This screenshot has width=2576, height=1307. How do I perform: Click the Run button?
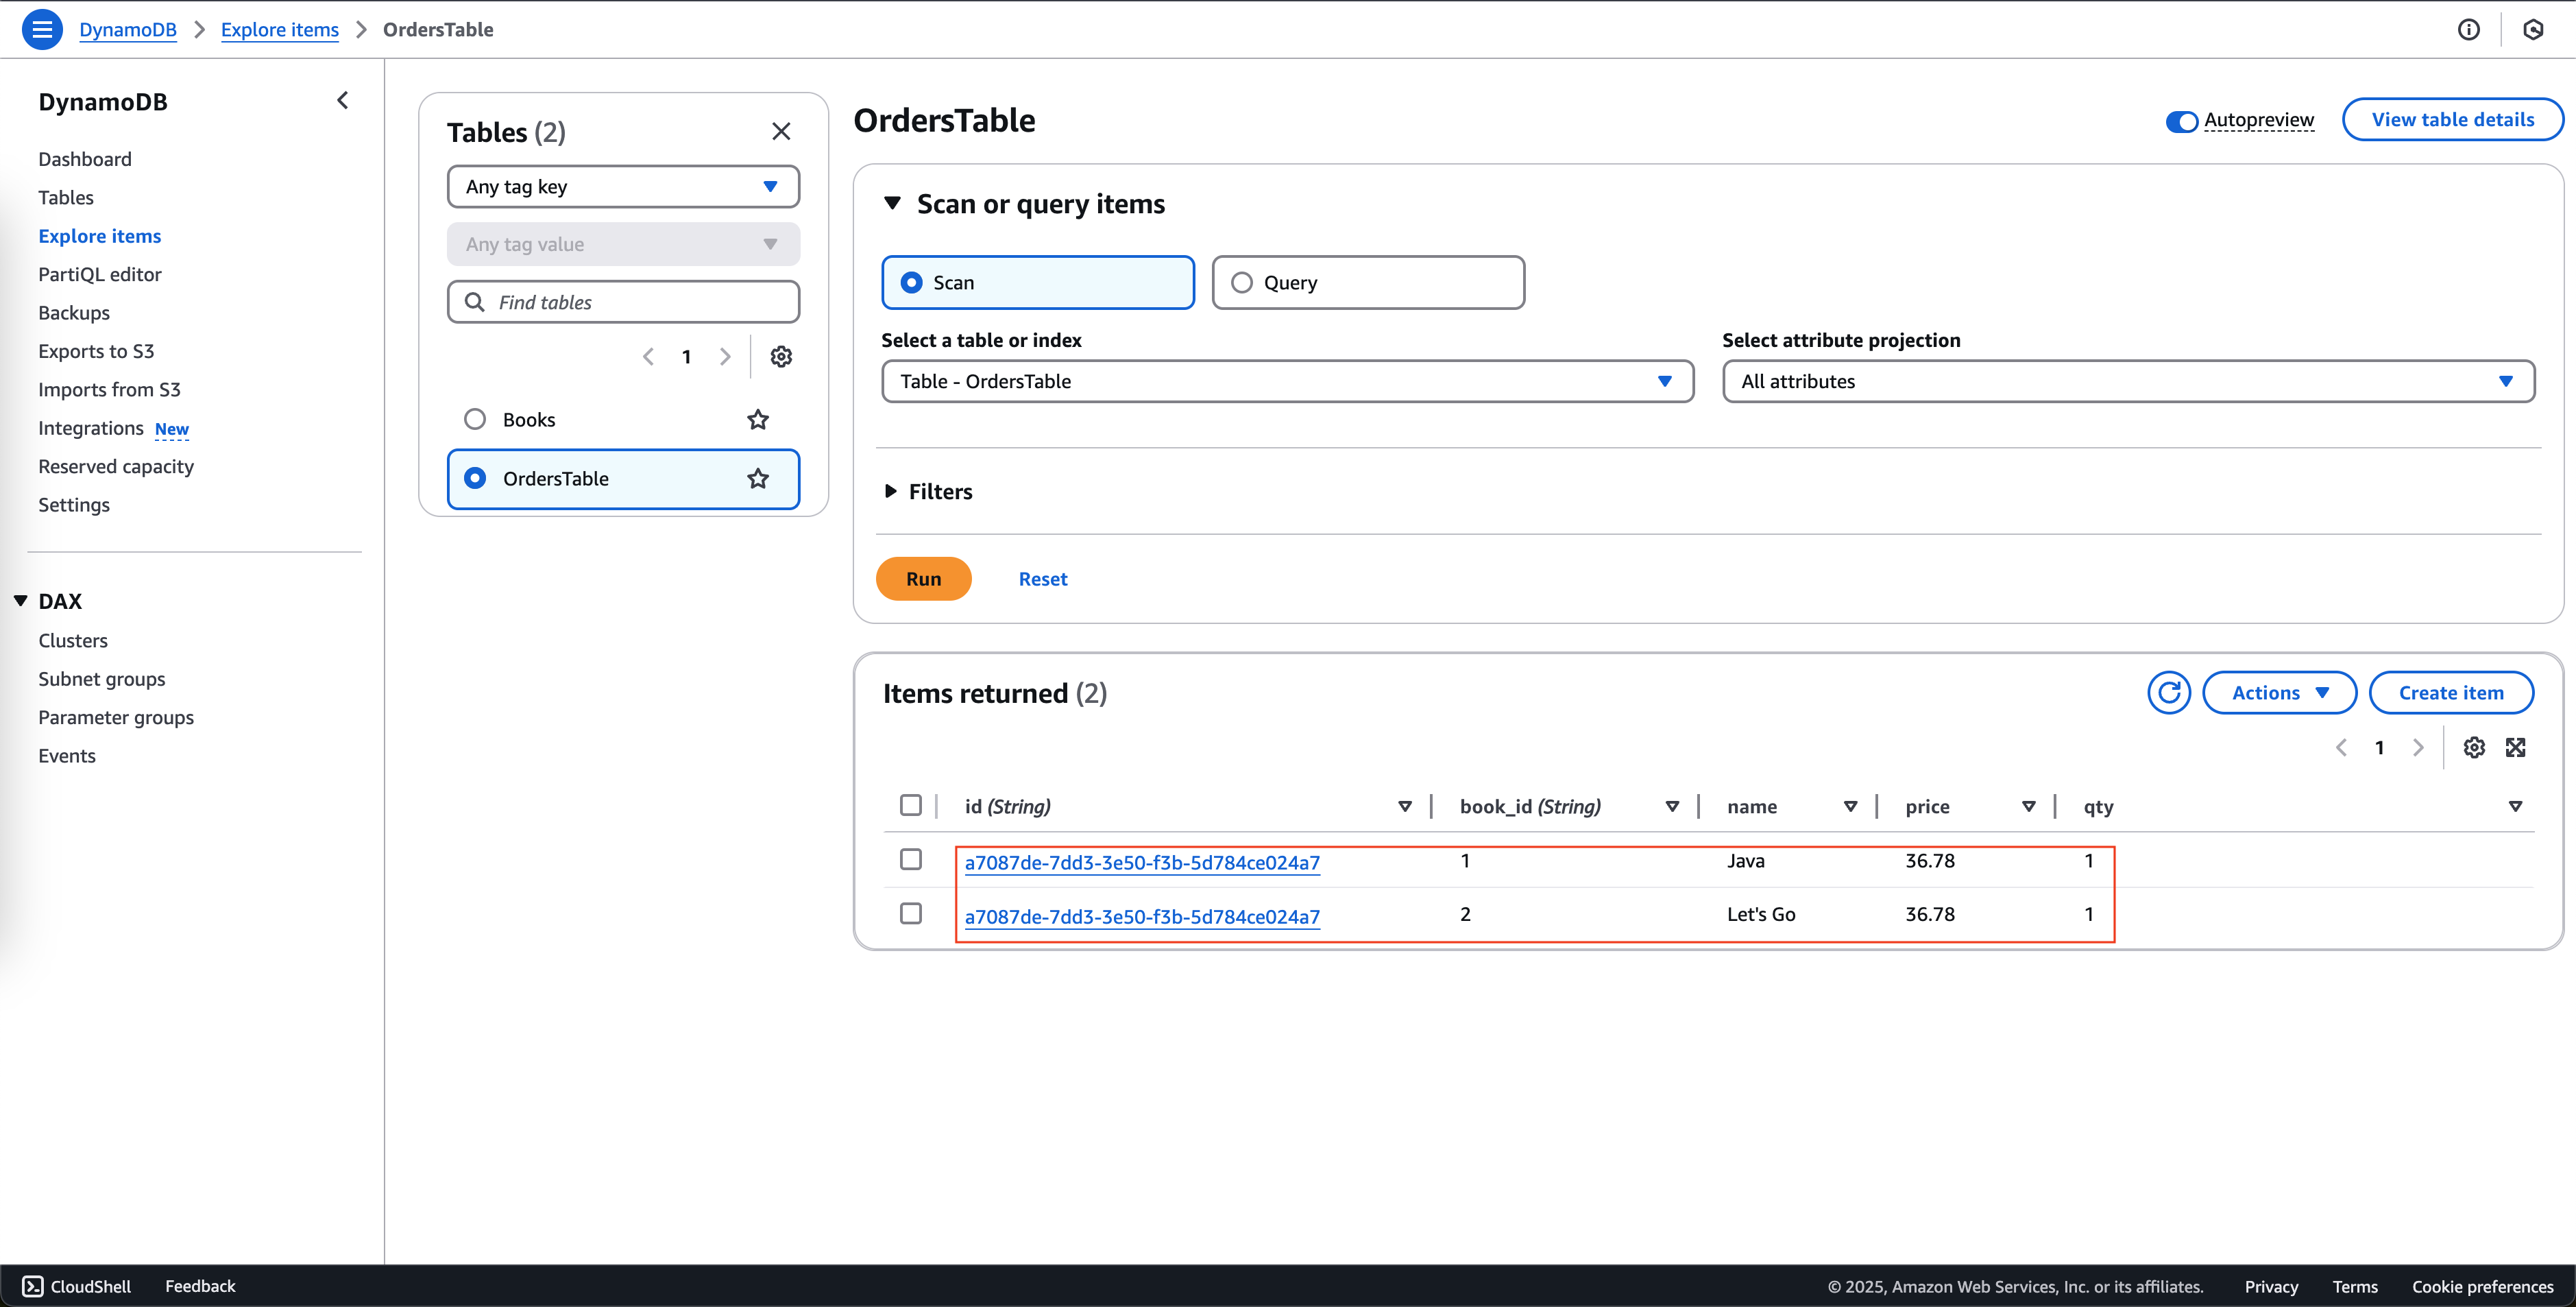pos(923,578)
